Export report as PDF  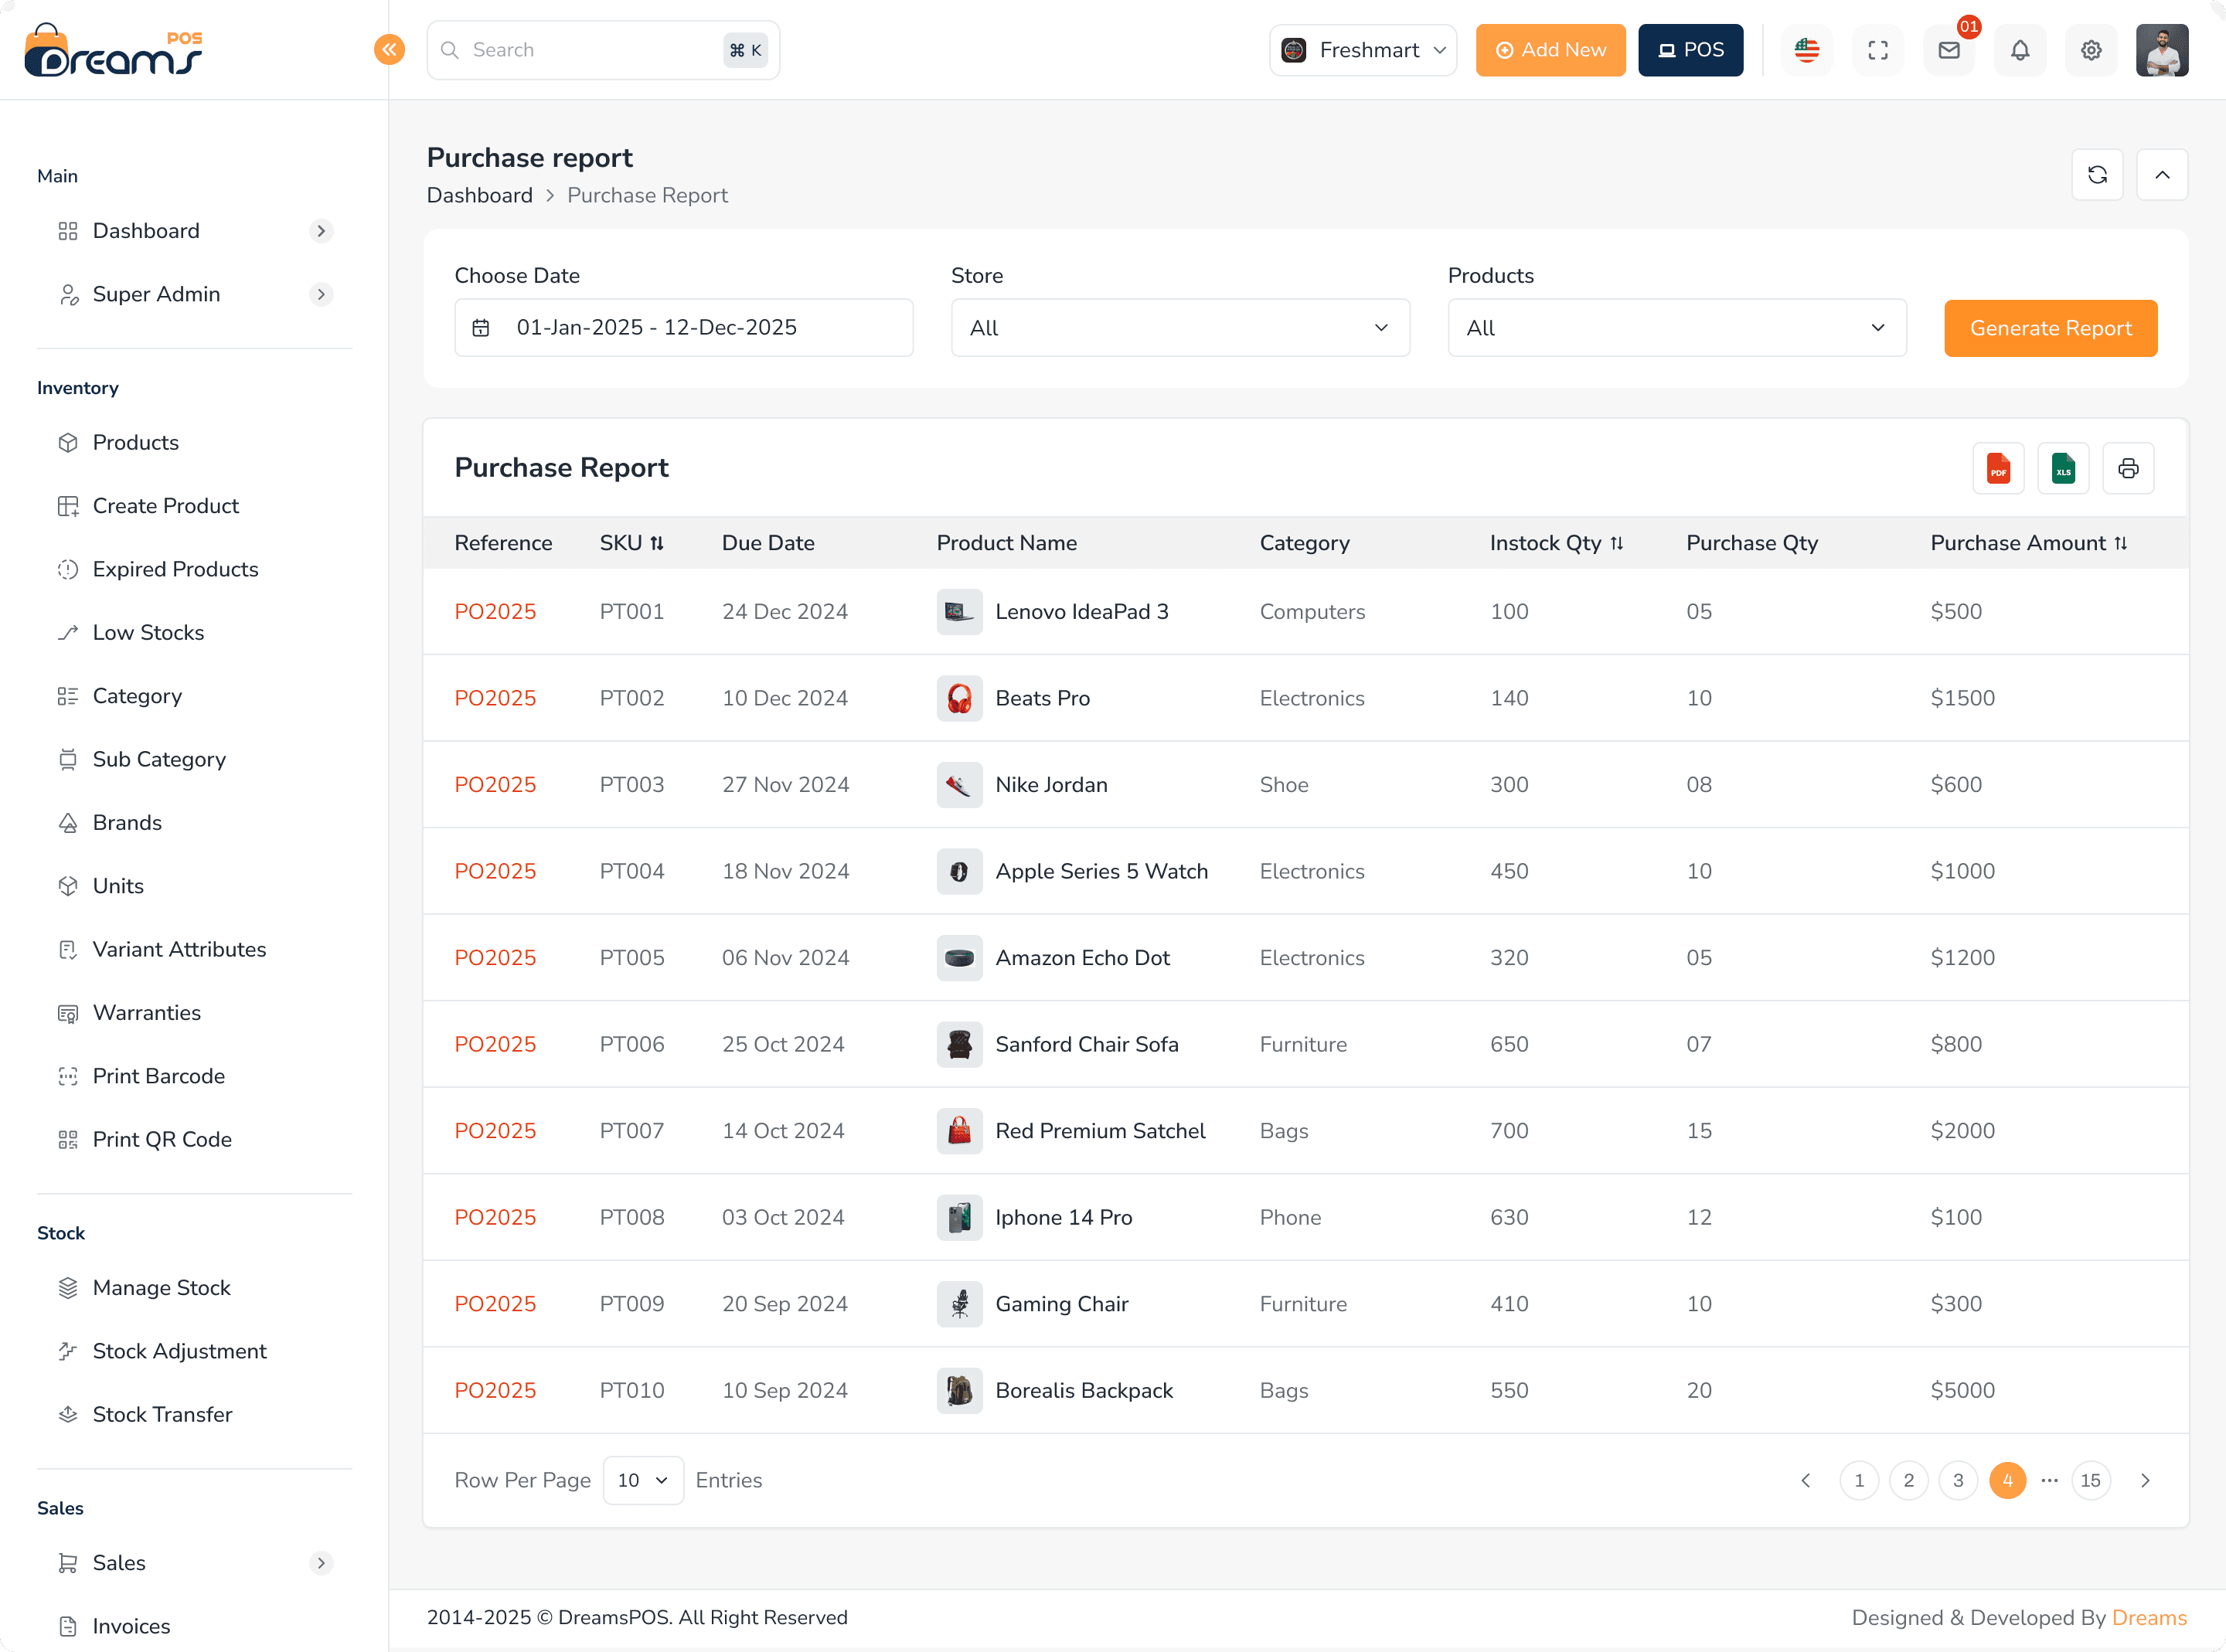click(1997, 468)
